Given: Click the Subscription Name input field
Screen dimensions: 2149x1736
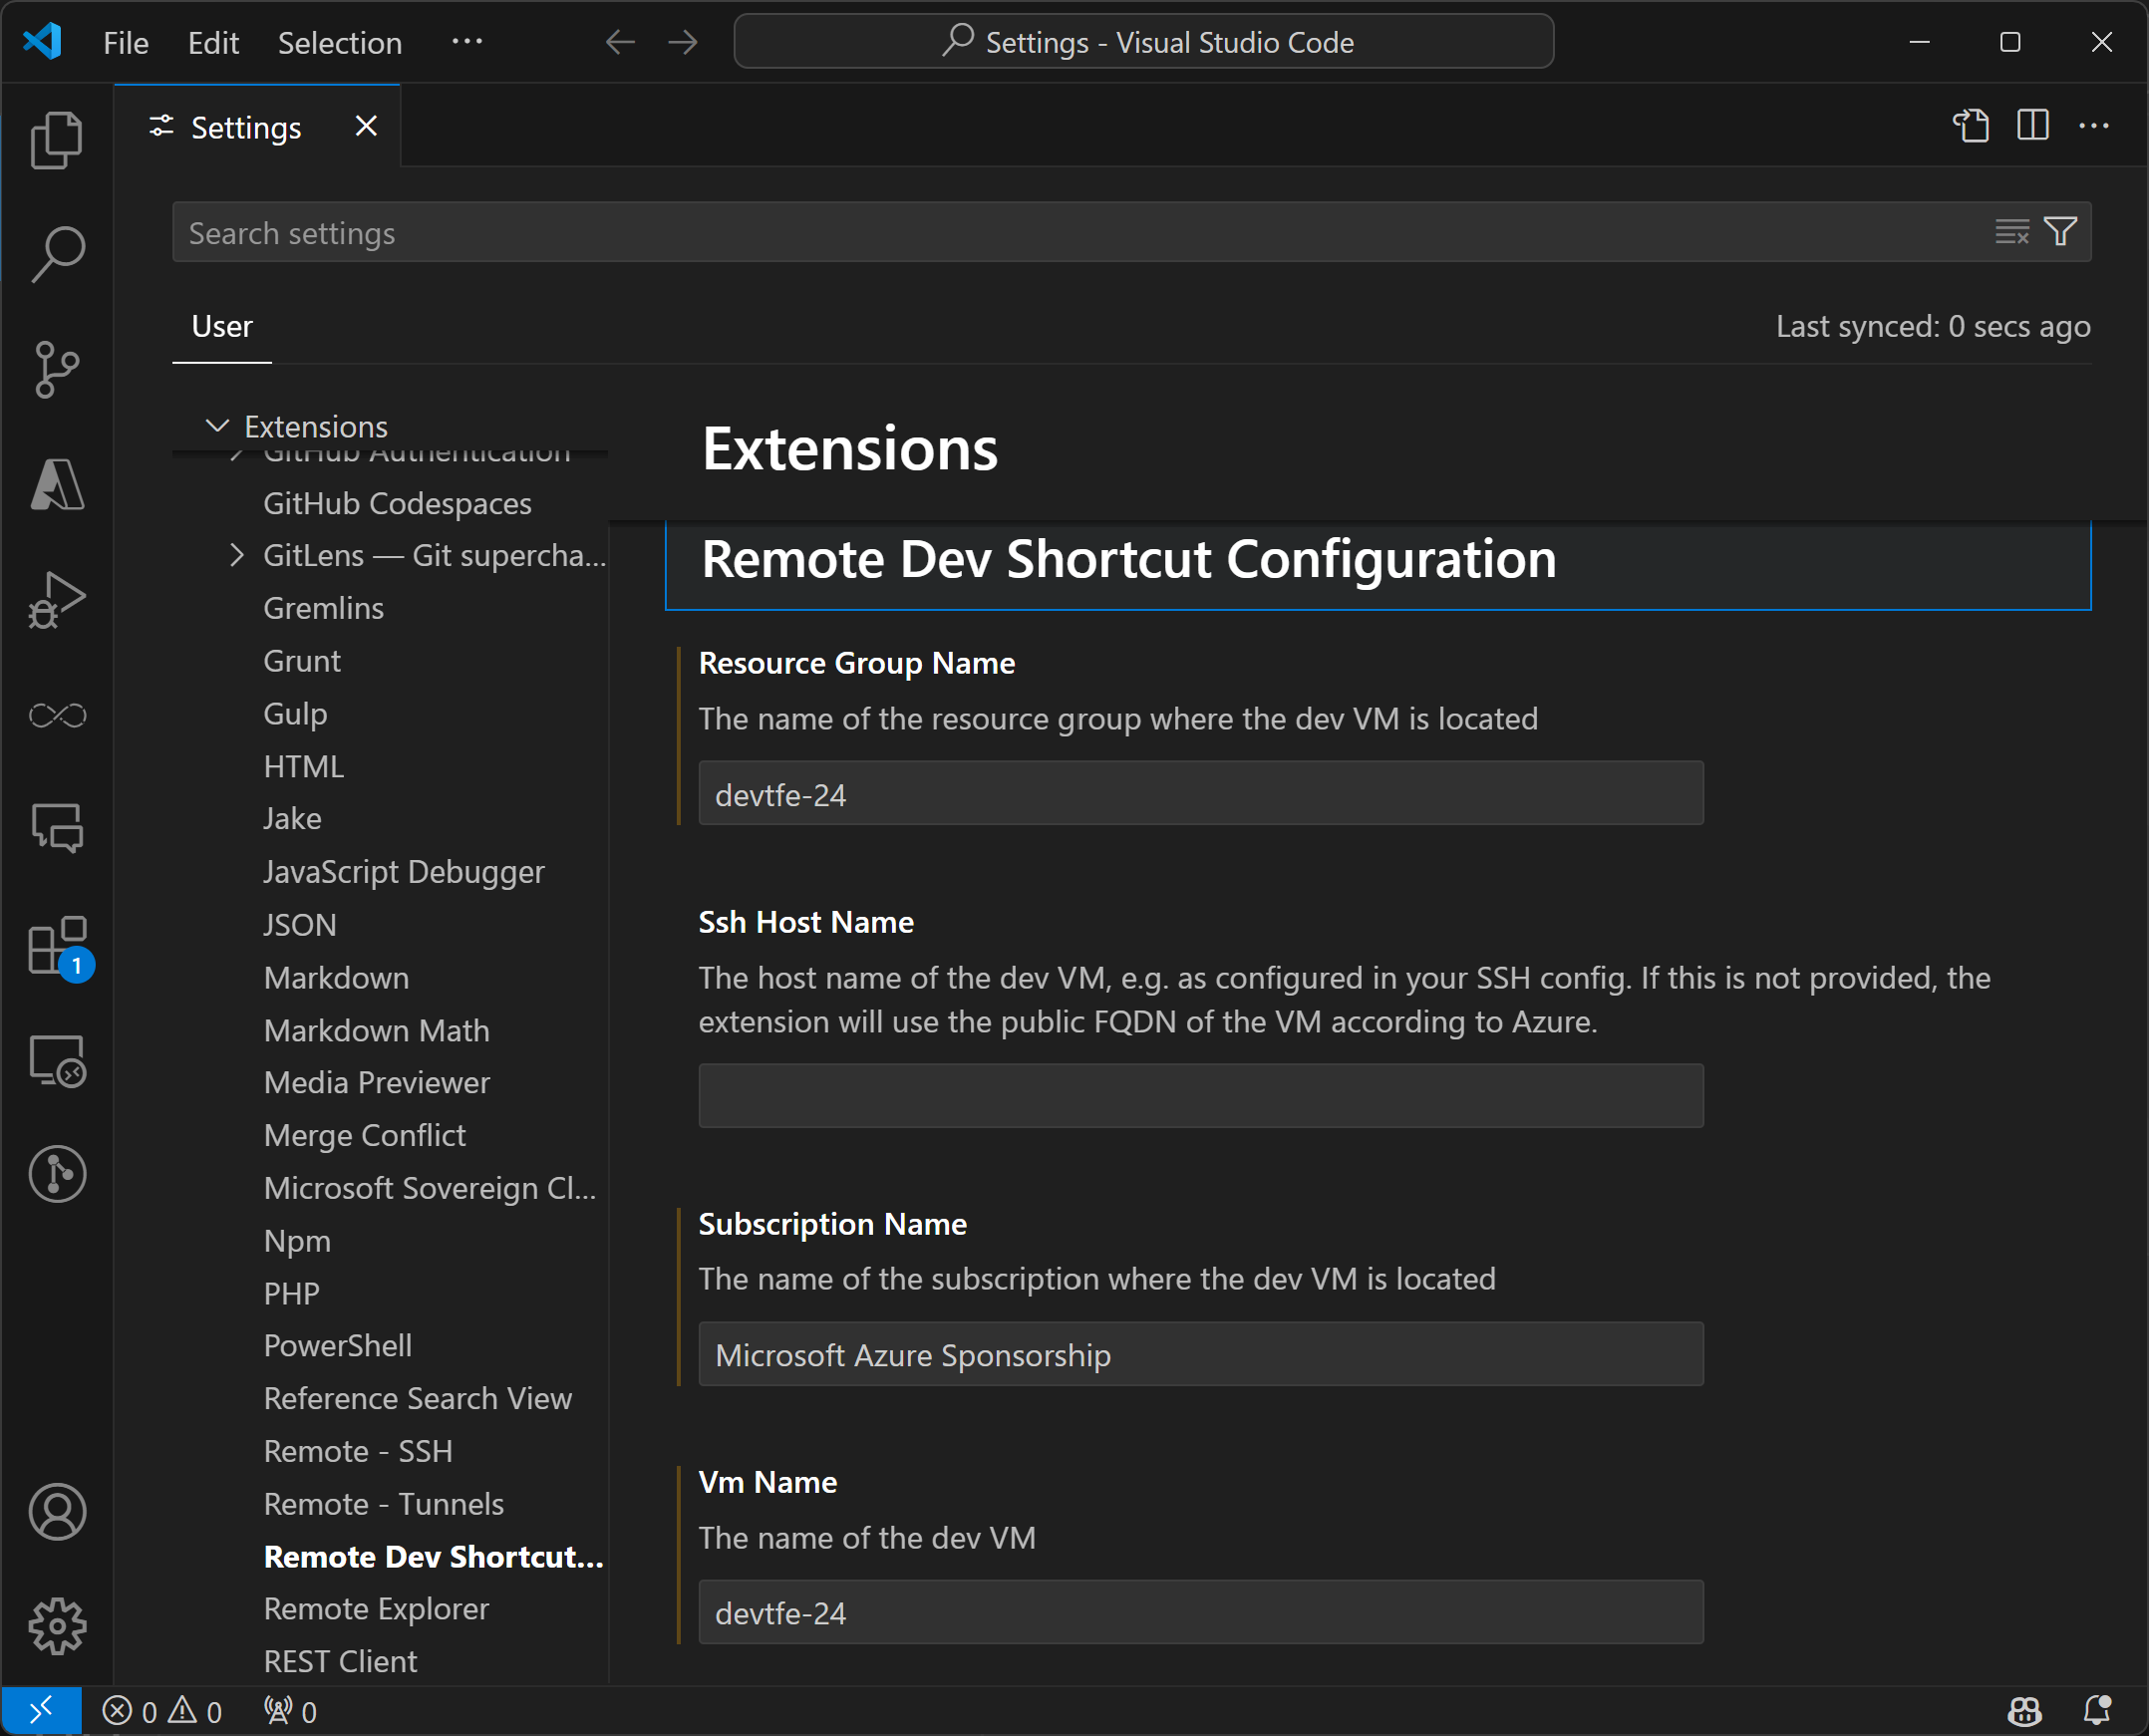Looking at the screenshot, I should tap(1200, 1354).
